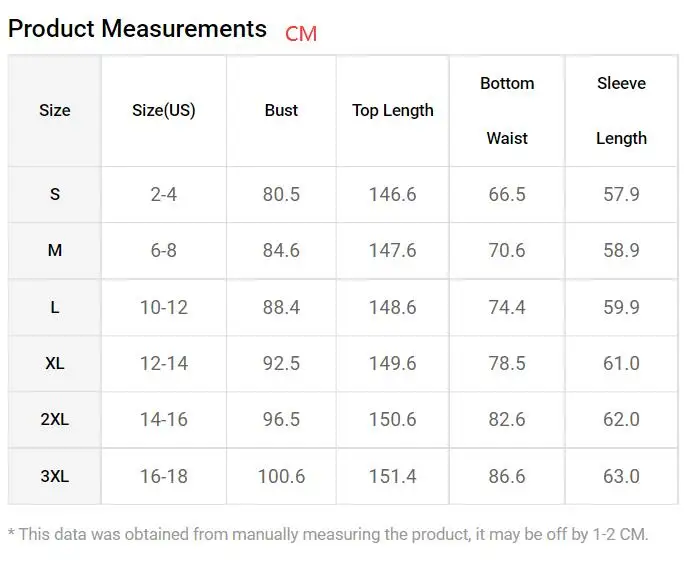Click the Bust column header
The height and width of the screenshot is (564, 694).
[x=281, y=110]
